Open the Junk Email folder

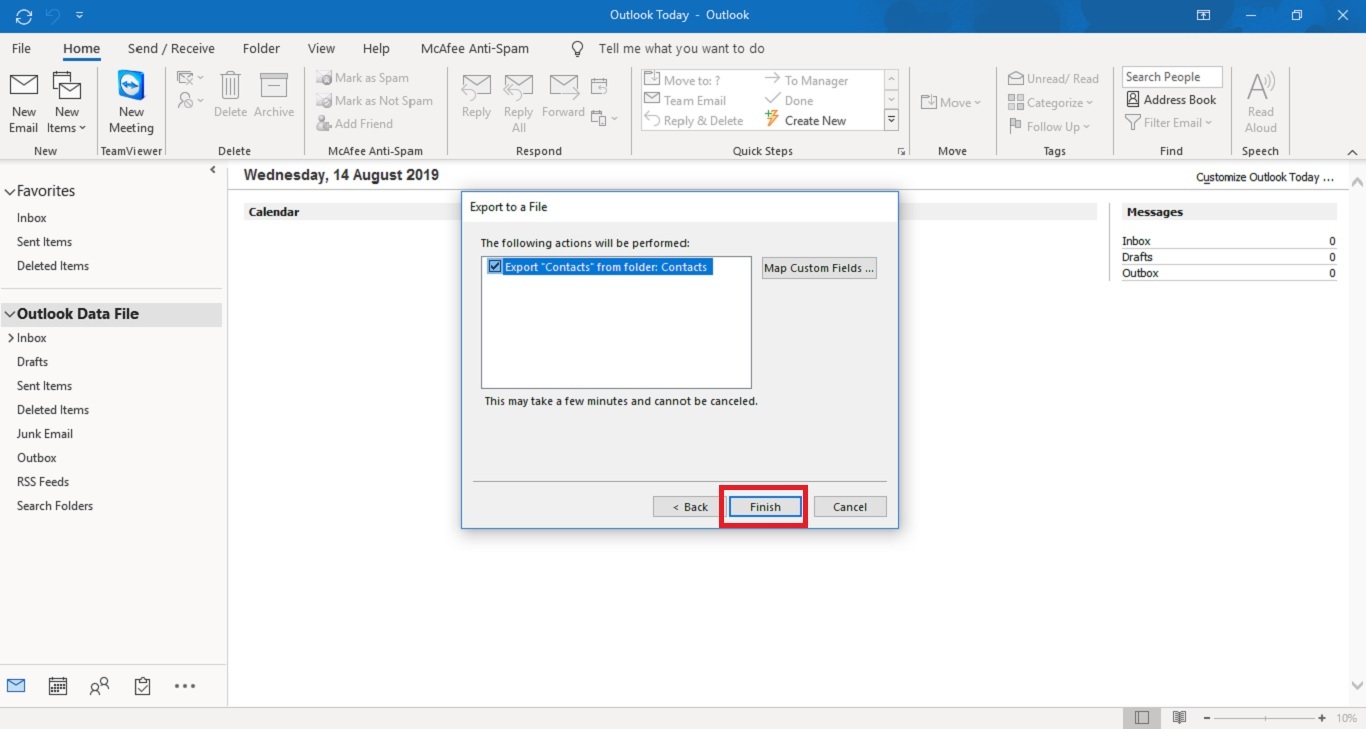(x=45, y=434)
